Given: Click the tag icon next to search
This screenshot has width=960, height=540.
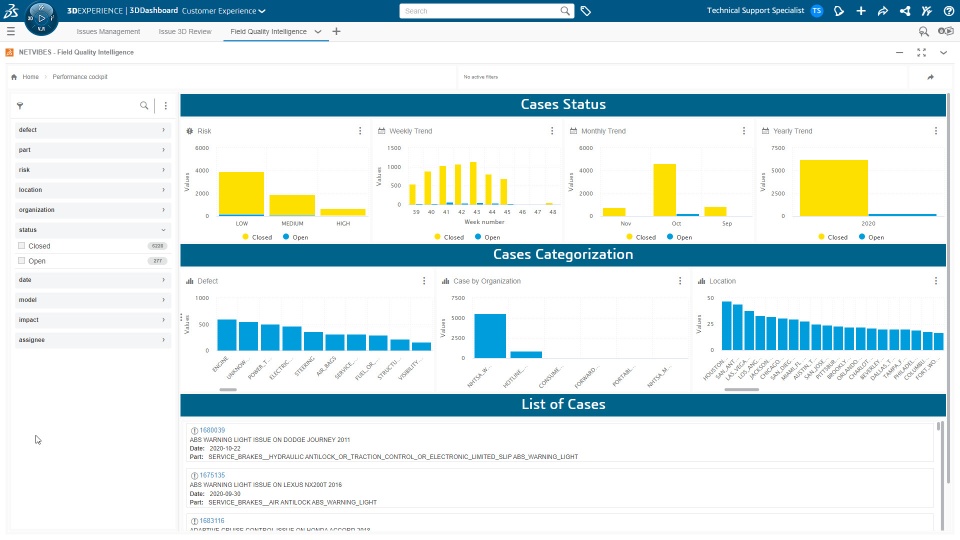Looking at the screenshot, I should click(586, 10).
